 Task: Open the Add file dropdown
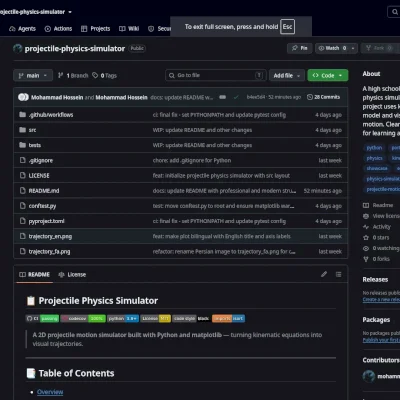tap(287, 75)
